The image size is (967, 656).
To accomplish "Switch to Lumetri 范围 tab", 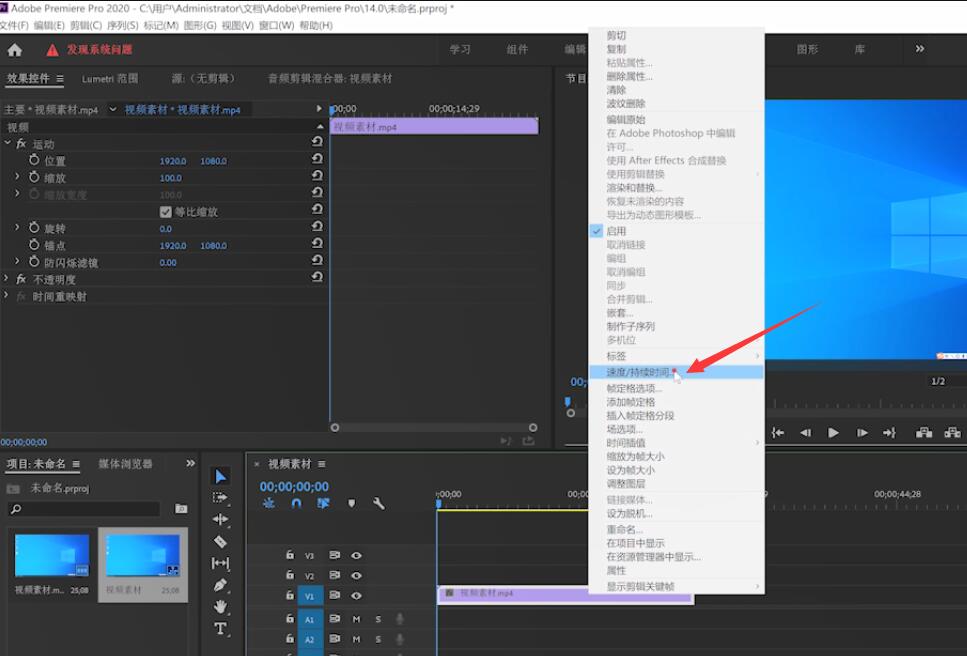I will (110, 78).
